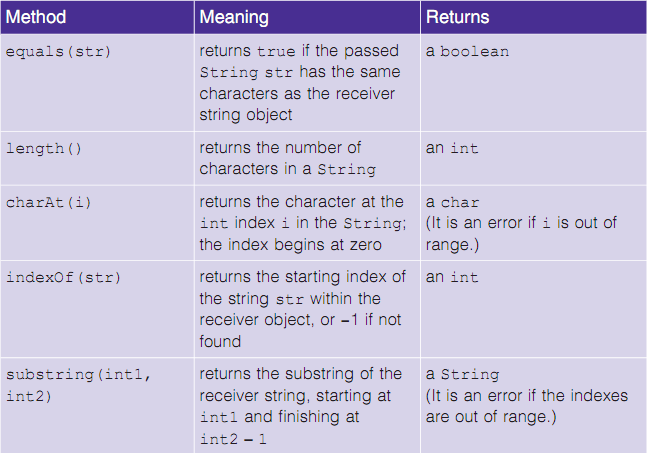Image resolution: width=647 pixels, height=453 pixels.
Task: Select the equals(str) method cell
Action: 59,51
